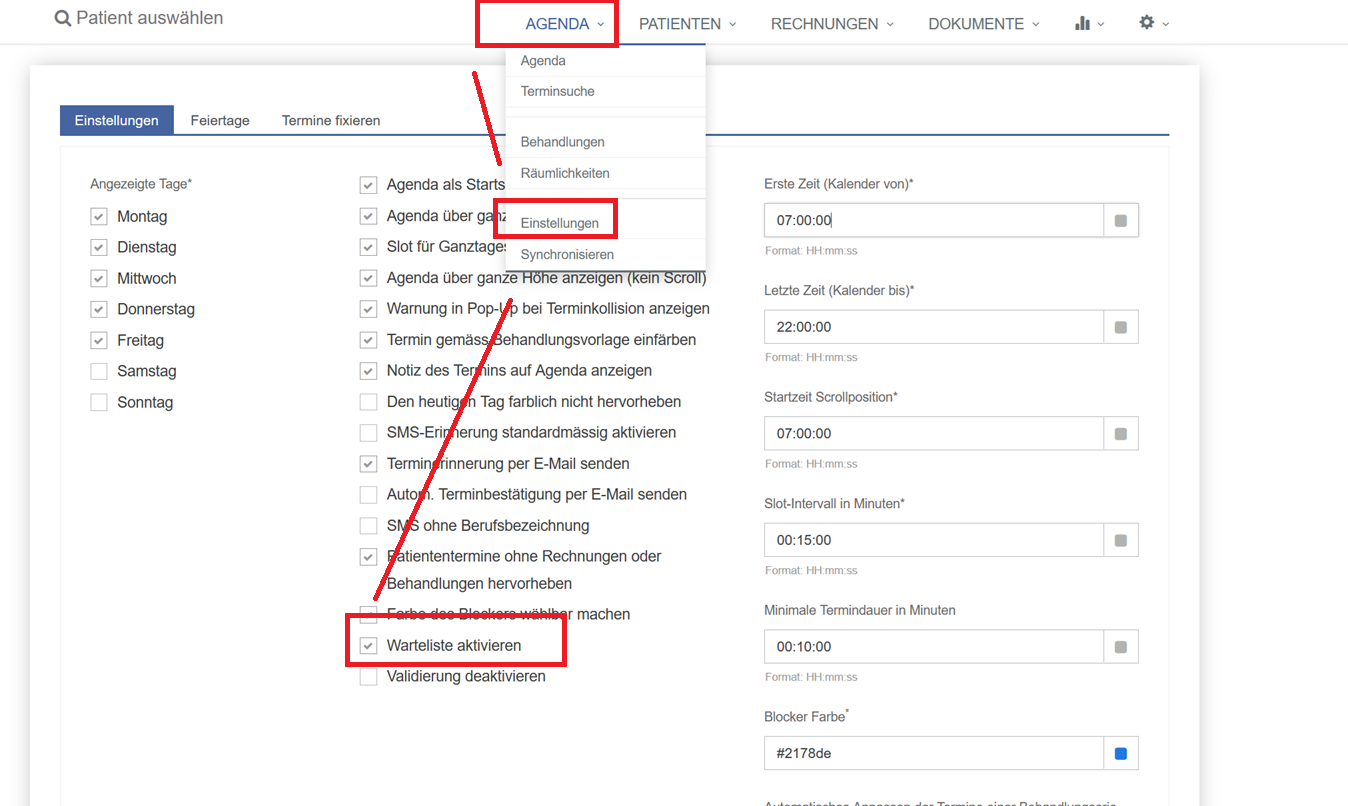1348x806 pixels.
Task: Click the search magnifier icon
Action: (63, 19)
